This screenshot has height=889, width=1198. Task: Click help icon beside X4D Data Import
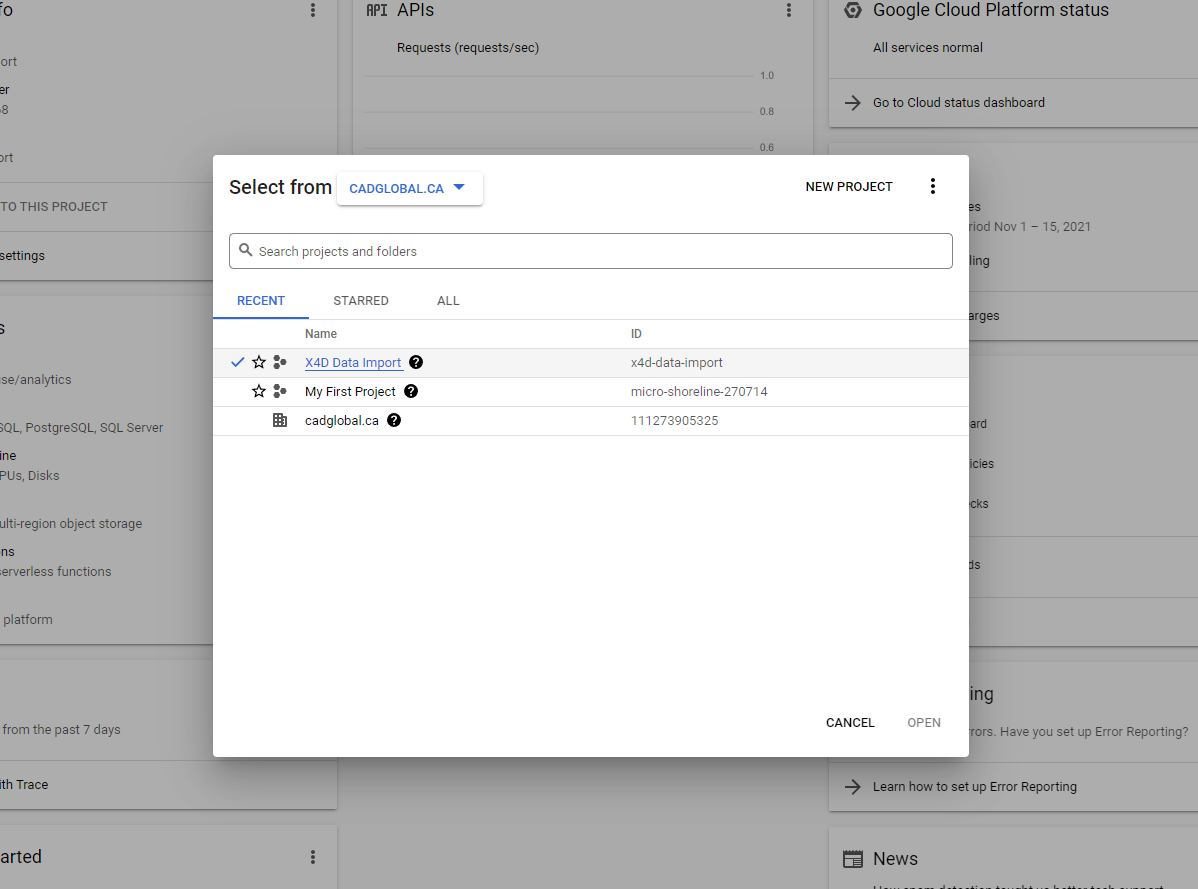point(416,363)
